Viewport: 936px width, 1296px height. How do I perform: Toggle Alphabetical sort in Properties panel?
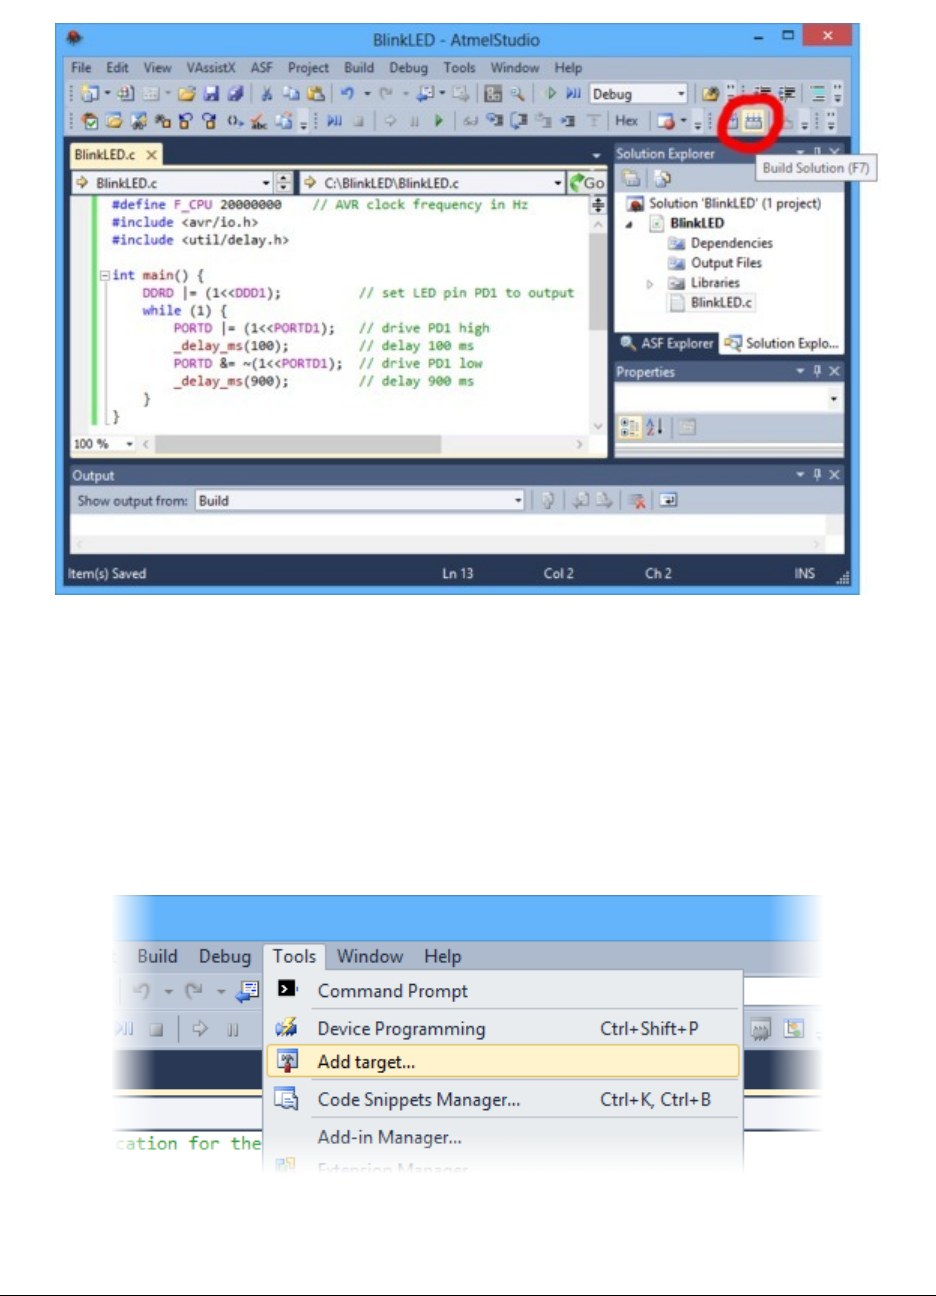point(655,427)
